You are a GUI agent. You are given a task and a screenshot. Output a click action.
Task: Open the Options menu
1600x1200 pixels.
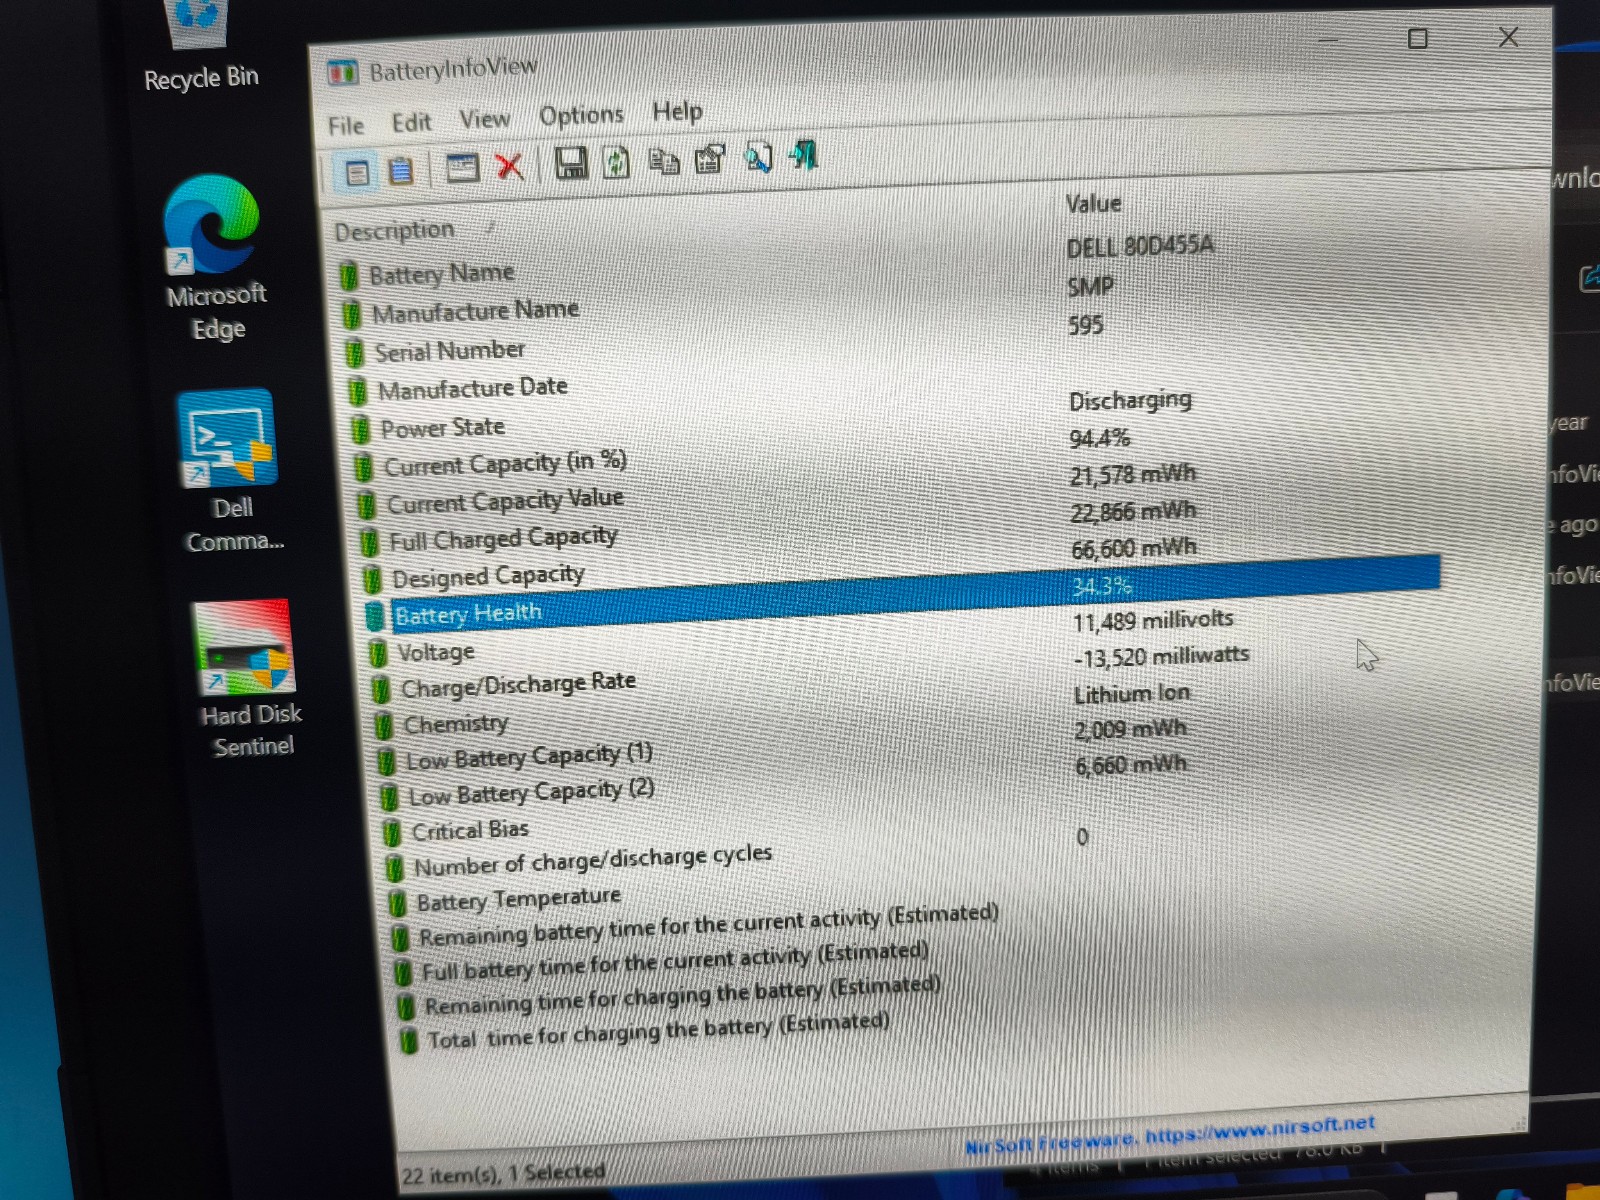coord(581,116)
